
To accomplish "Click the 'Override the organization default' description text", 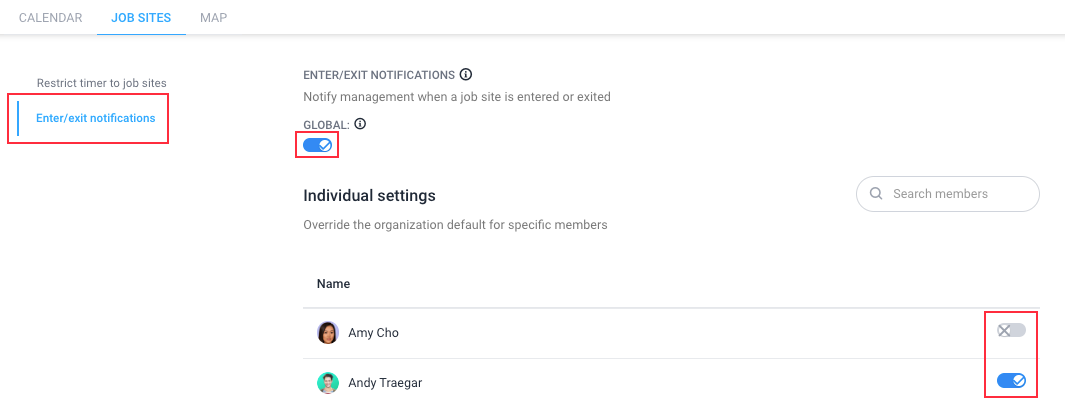I will (455, 224).
